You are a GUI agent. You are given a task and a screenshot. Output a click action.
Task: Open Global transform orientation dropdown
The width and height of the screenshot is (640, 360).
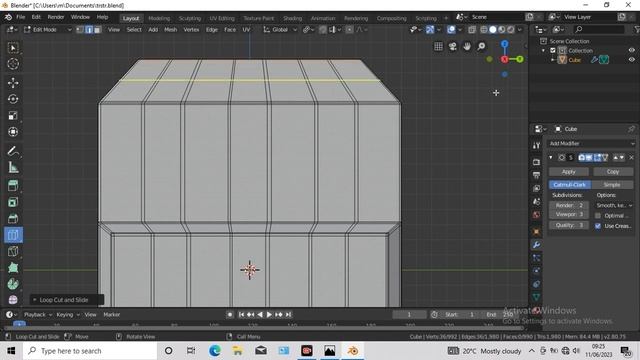coord(280,29)
